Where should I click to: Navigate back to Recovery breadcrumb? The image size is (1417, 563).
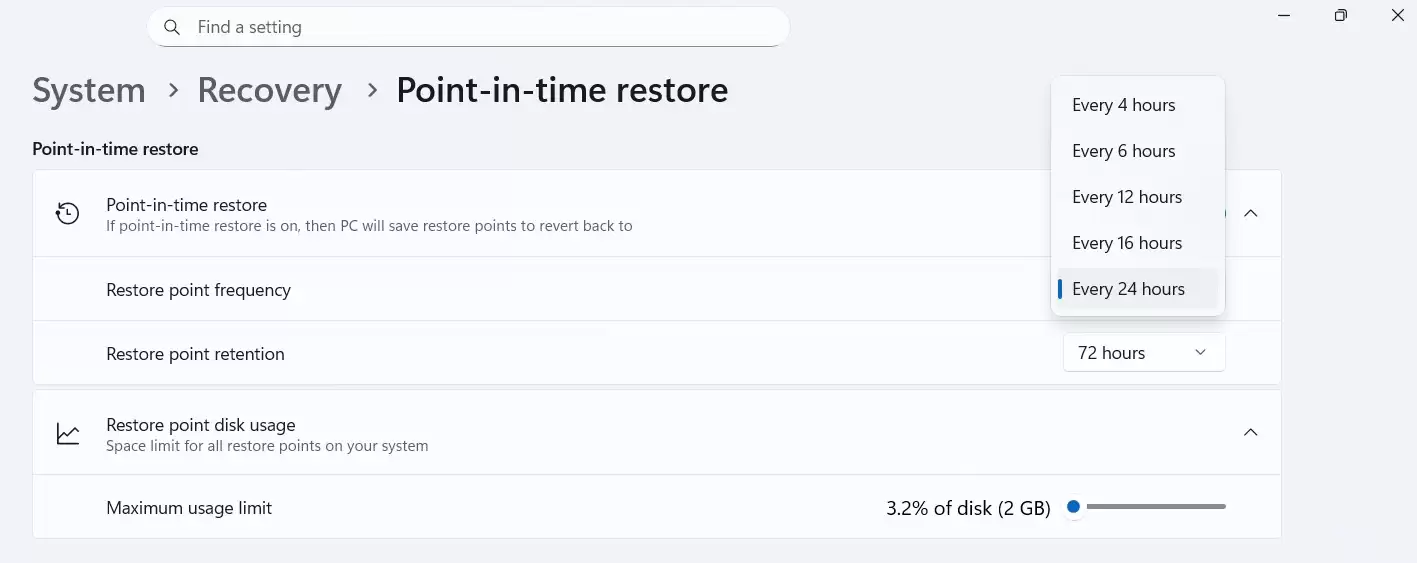click(270, 90)
